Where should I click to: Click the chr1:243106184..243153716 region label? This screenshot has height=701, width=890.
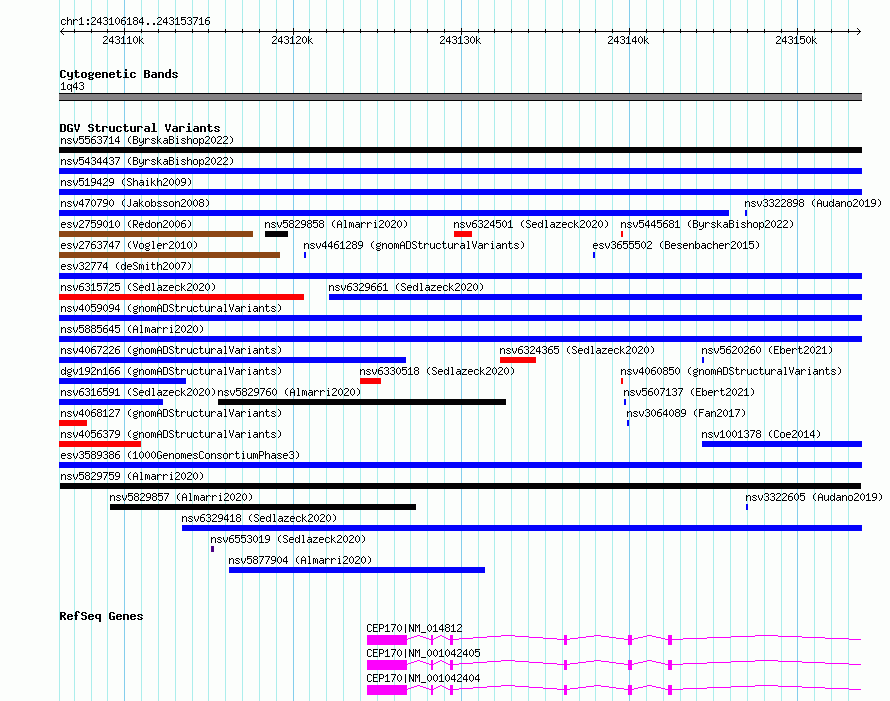coord(135,22)
